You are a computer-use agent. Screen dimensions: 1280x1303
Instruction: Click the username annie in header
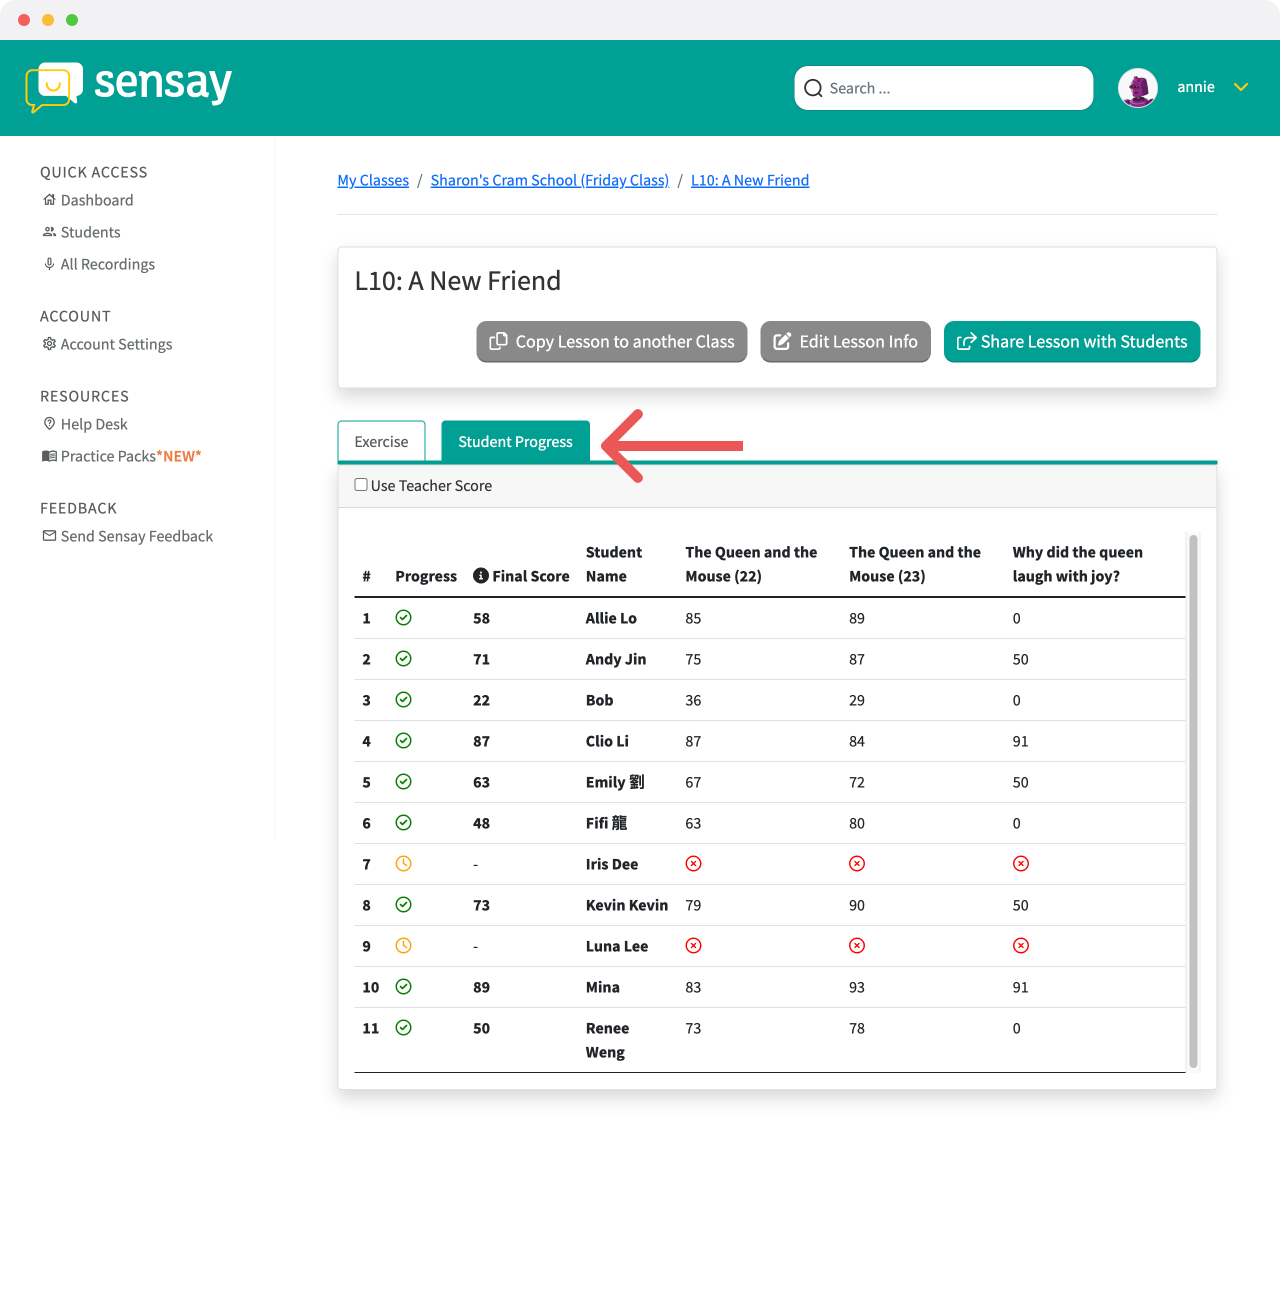point(1196,87)
